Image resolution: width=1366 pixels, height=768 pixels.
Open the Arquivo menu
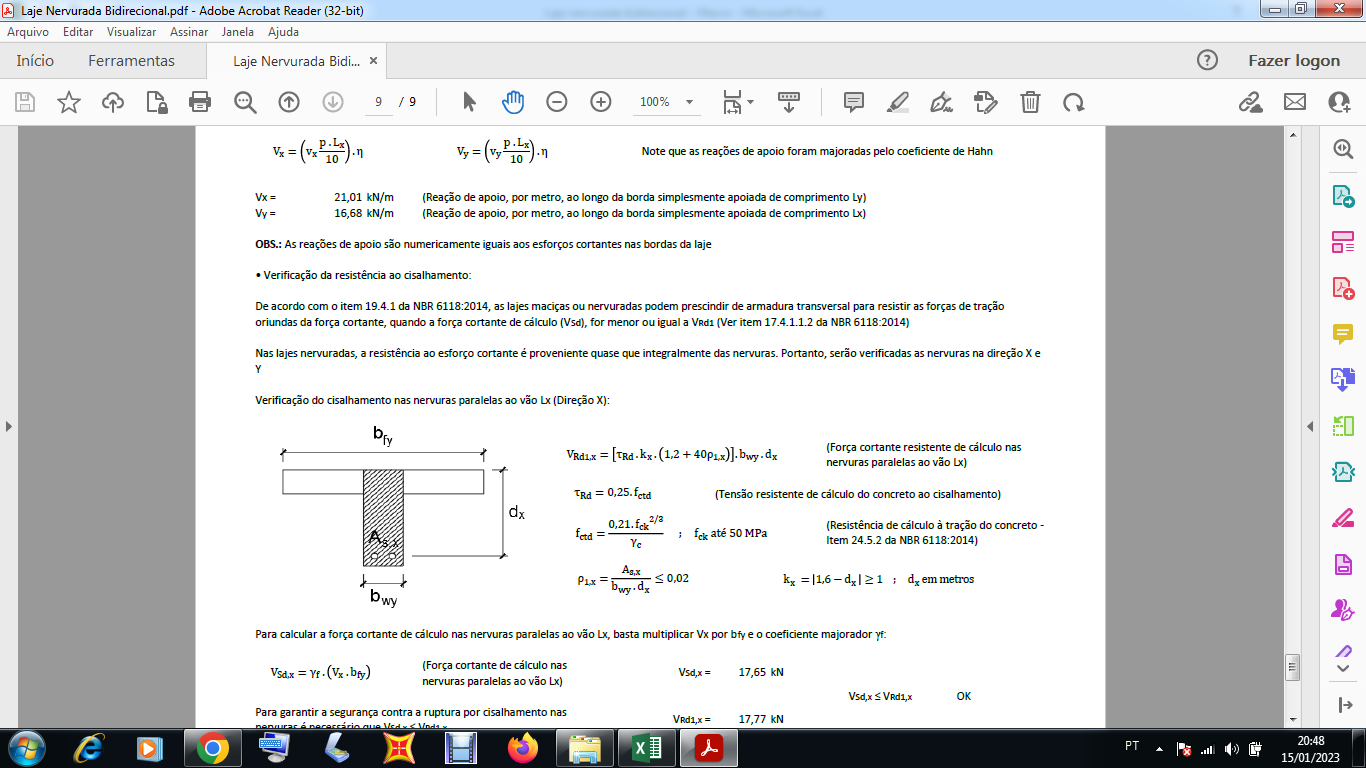click(28, 32)
